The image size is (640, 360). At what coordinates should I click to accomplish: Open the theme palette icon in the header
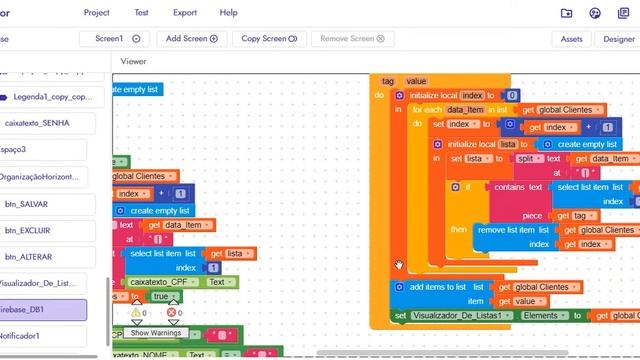595,13
